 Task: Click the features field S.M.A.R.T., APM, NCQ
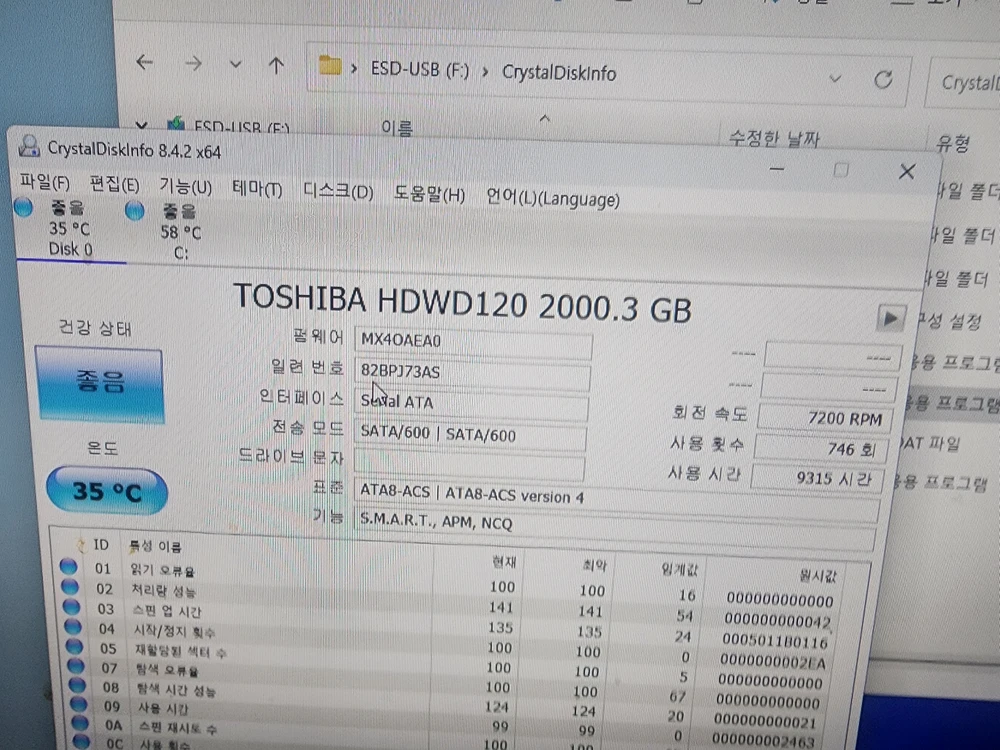[615, 527]
